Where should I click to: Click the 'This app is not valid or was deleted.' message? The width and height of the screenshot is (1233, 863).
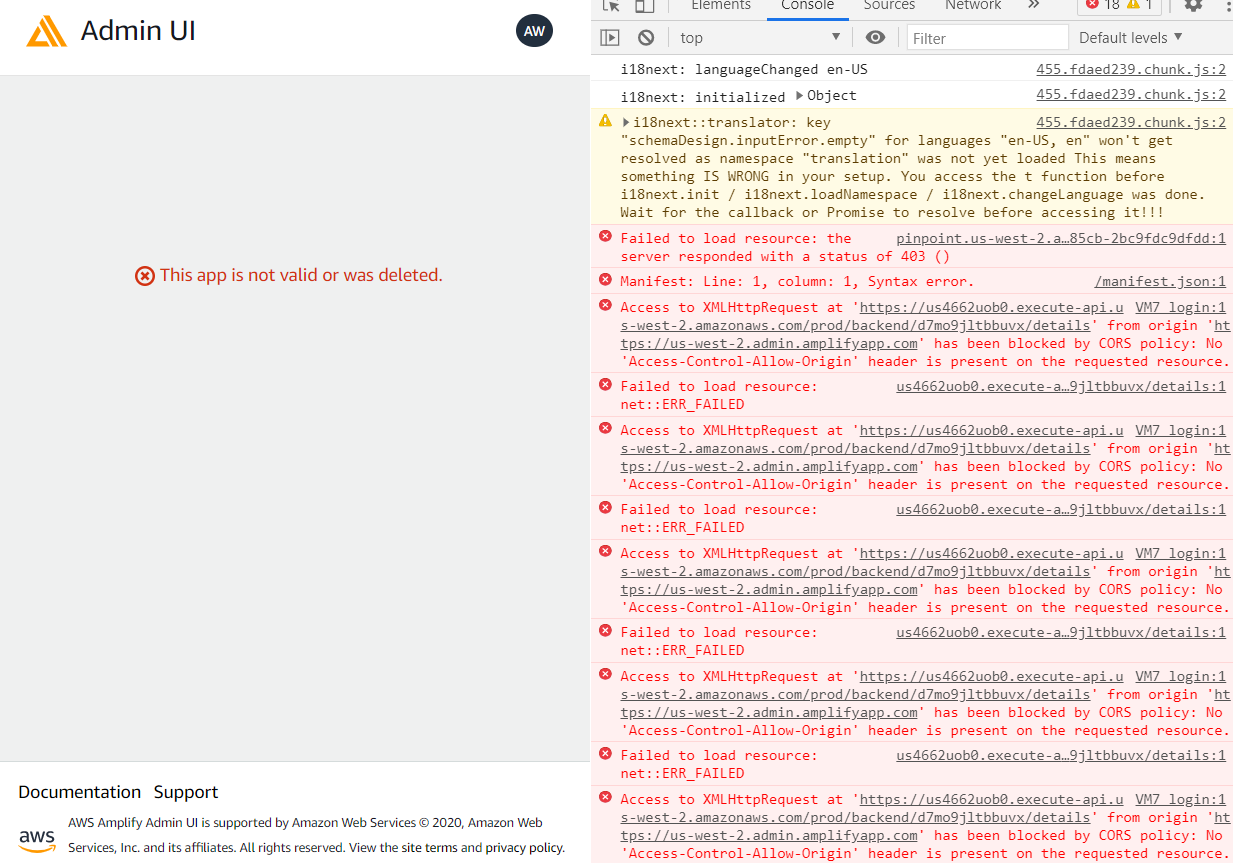(301, 275)
